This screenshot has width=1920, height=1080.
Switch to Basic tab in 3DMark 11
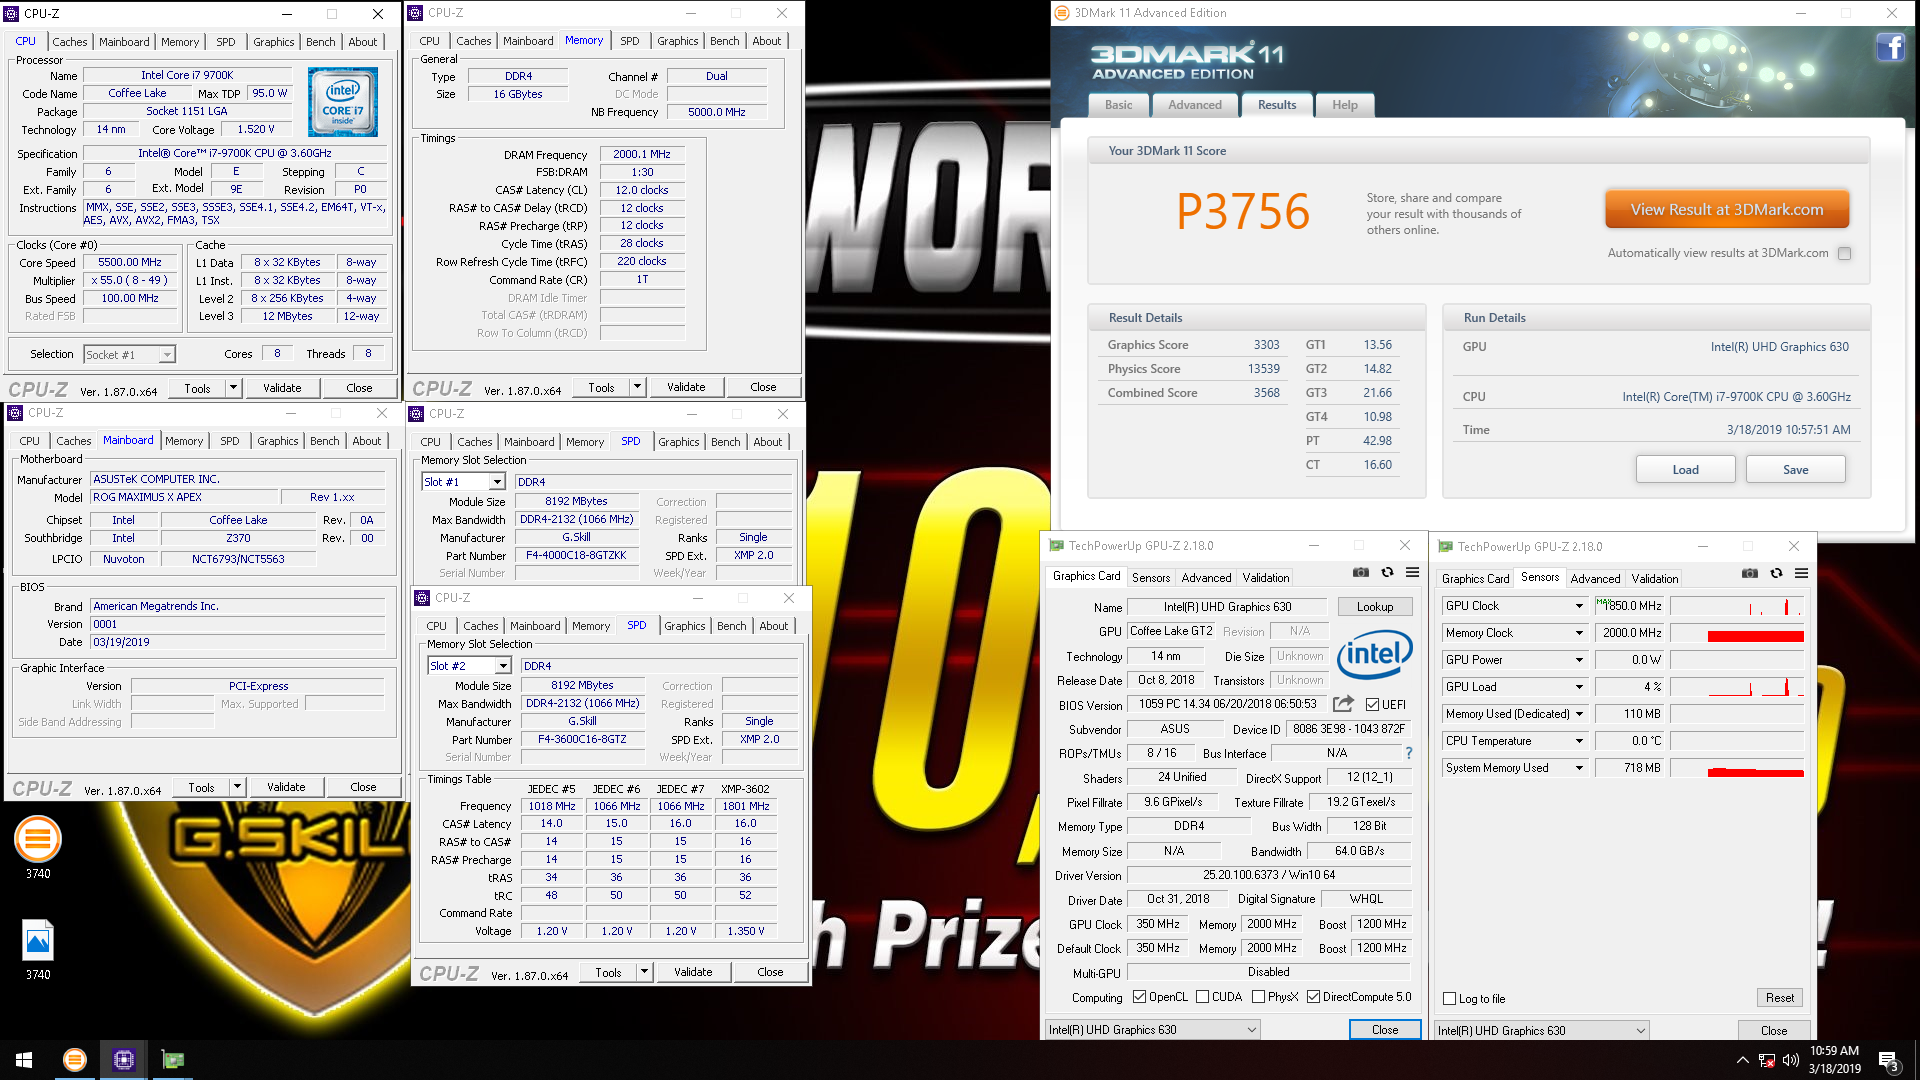1118,105
